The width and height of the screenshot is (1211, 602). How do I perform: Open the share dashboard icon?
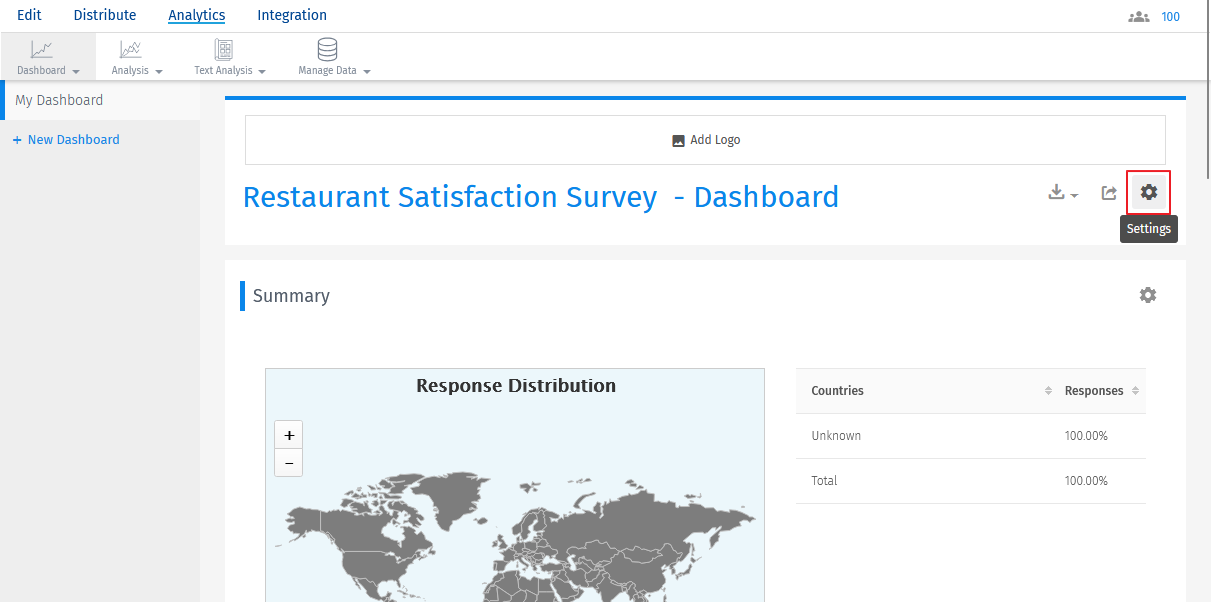1108,192
